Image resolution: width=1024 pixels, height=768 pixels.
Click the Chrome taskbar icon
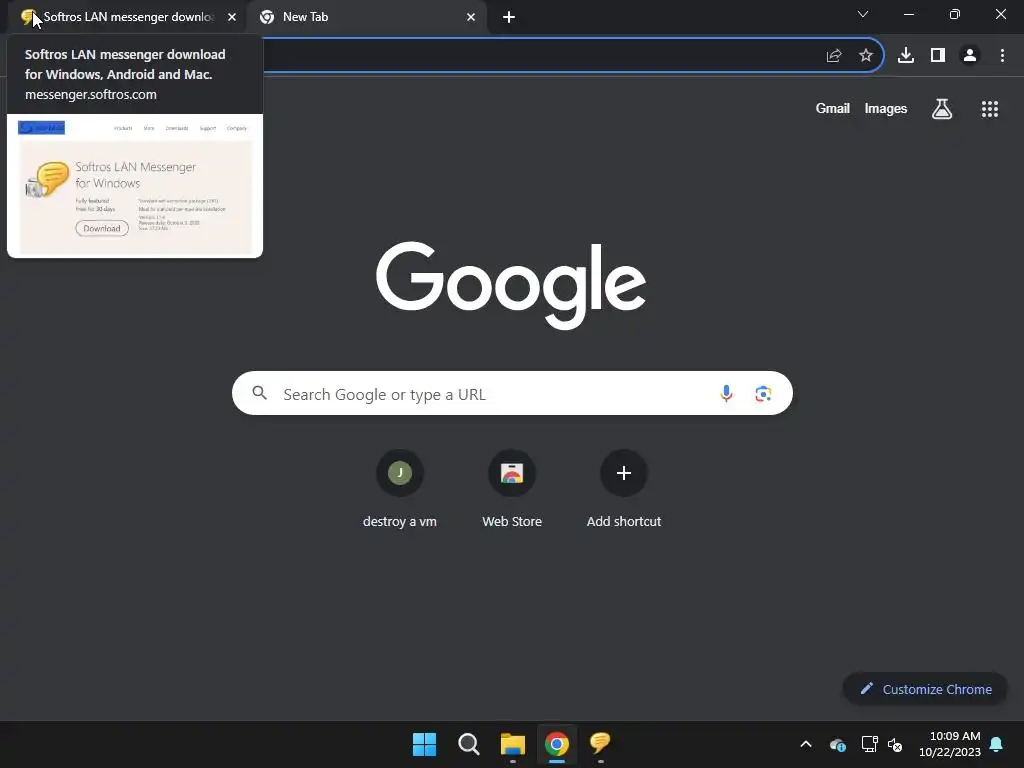tap(557, 744)
